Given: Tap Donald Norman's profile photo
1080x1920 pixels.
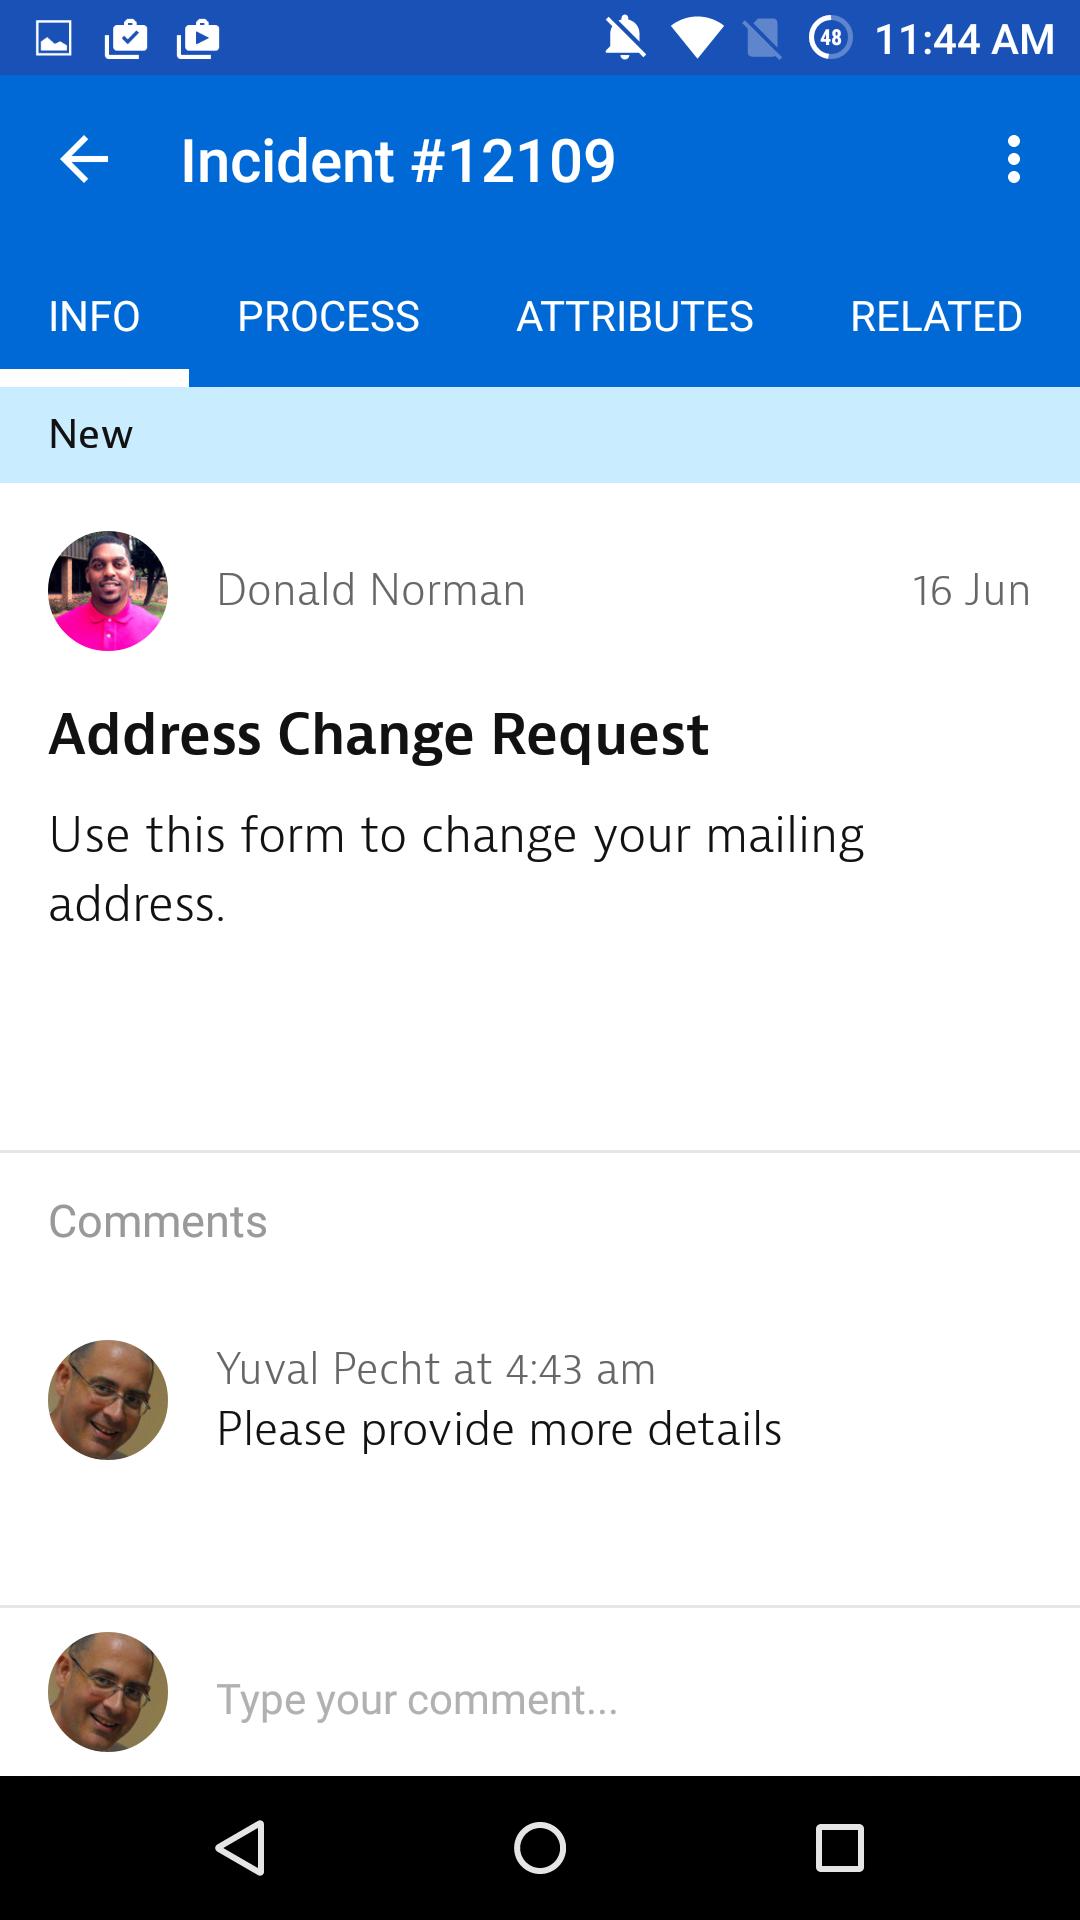Looking at the screenshot, I should pyautogui.click(x=108, y=591).
